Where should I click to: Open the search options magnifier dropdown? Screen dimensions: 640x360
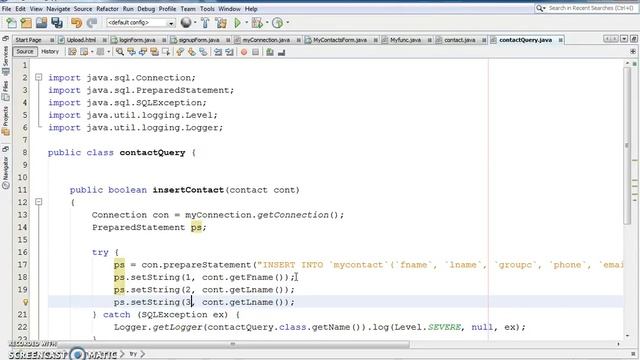(541, 8)
